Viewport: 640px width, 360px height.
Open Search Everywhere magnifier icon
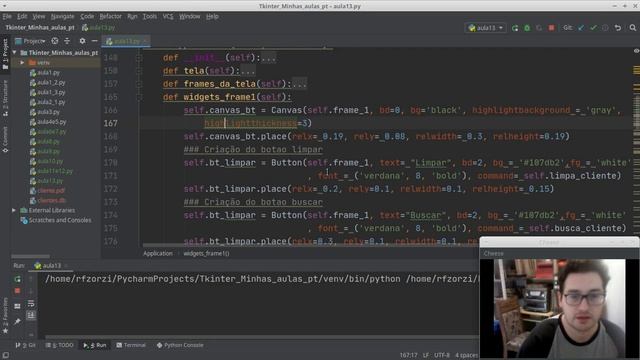coord(633,28)
